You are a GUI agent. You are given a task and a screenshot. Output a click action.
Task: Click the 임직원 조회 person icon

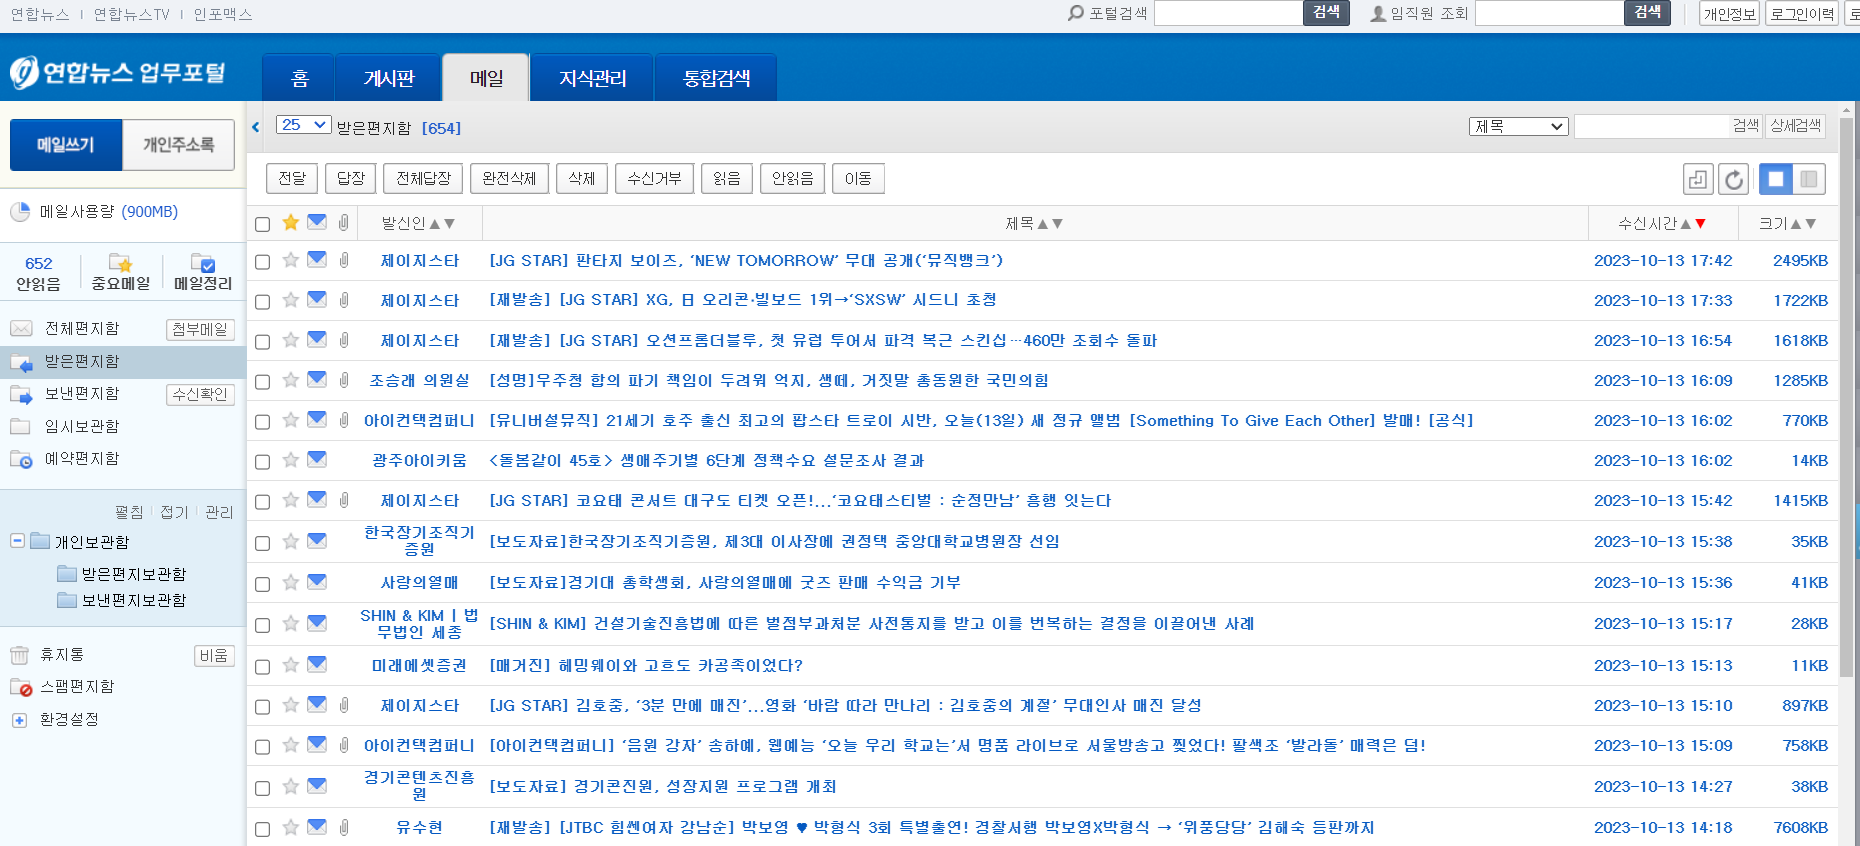coord(1378,13)
